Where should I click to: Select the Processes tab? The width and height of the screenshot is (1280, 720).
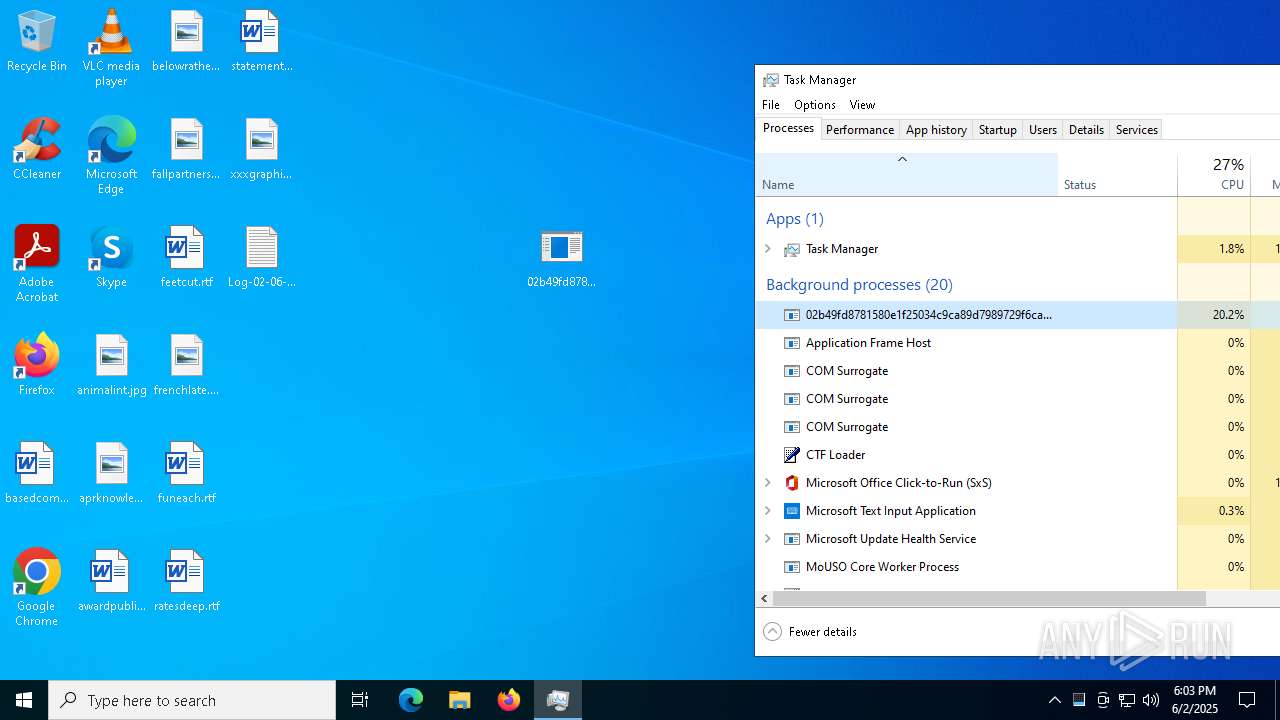point(788,129)
